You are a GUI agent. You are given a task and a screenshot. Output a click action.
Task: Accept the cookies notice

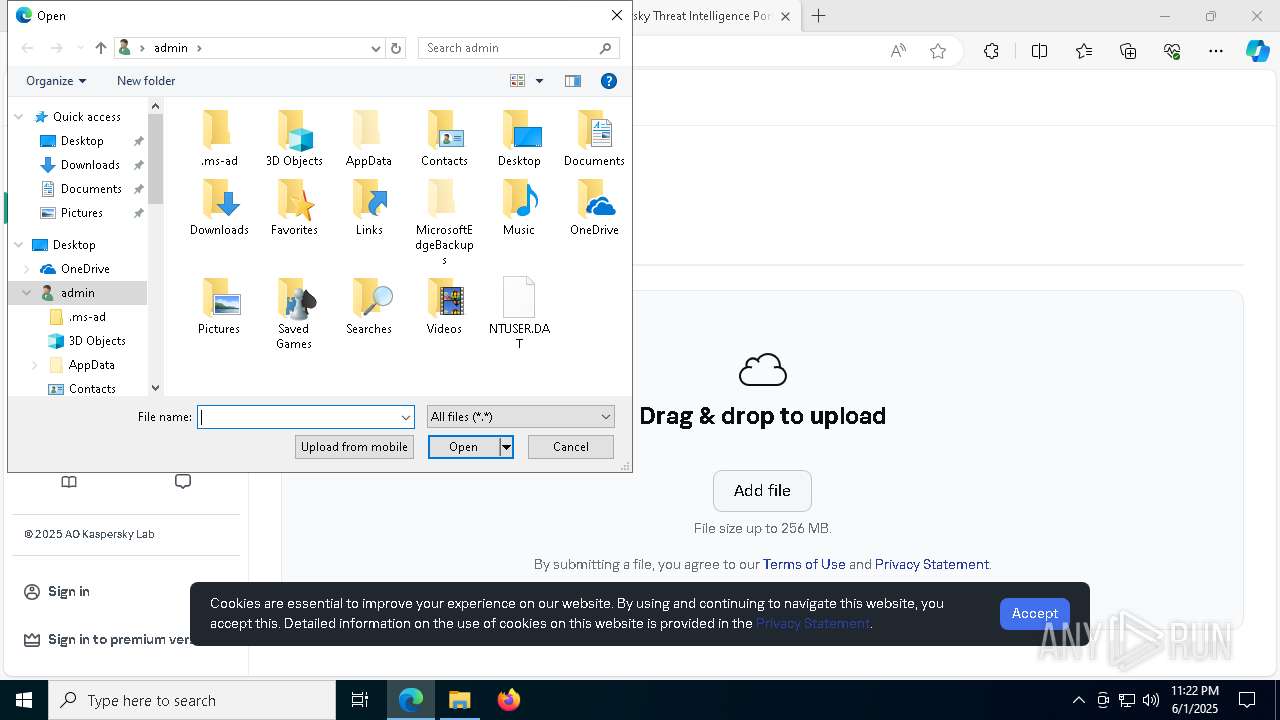click(1034, 614)
